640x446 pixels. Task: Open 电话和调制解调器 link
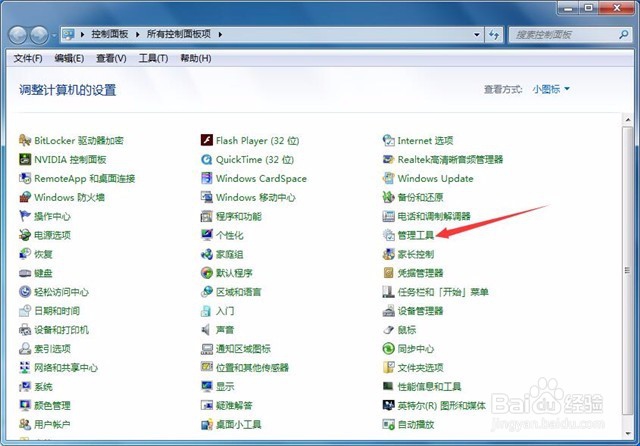coord(434,216)
